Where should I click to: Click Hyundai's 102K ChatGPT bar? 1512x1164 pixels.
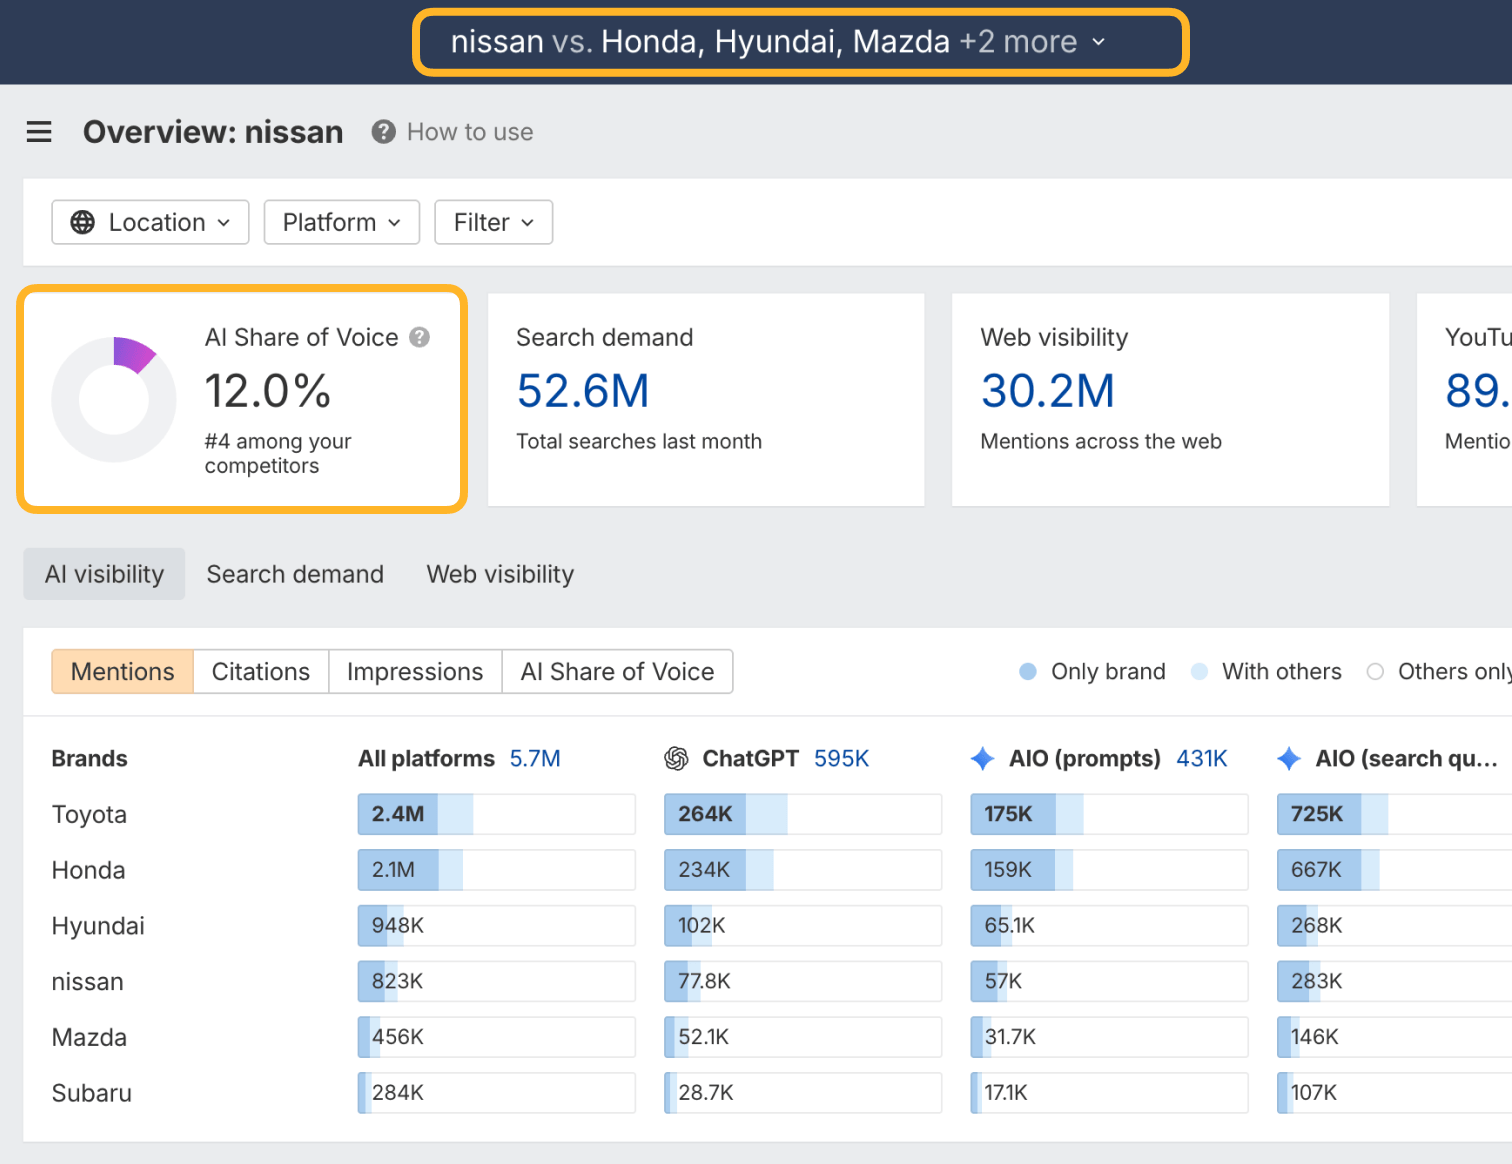click(803, 926)
